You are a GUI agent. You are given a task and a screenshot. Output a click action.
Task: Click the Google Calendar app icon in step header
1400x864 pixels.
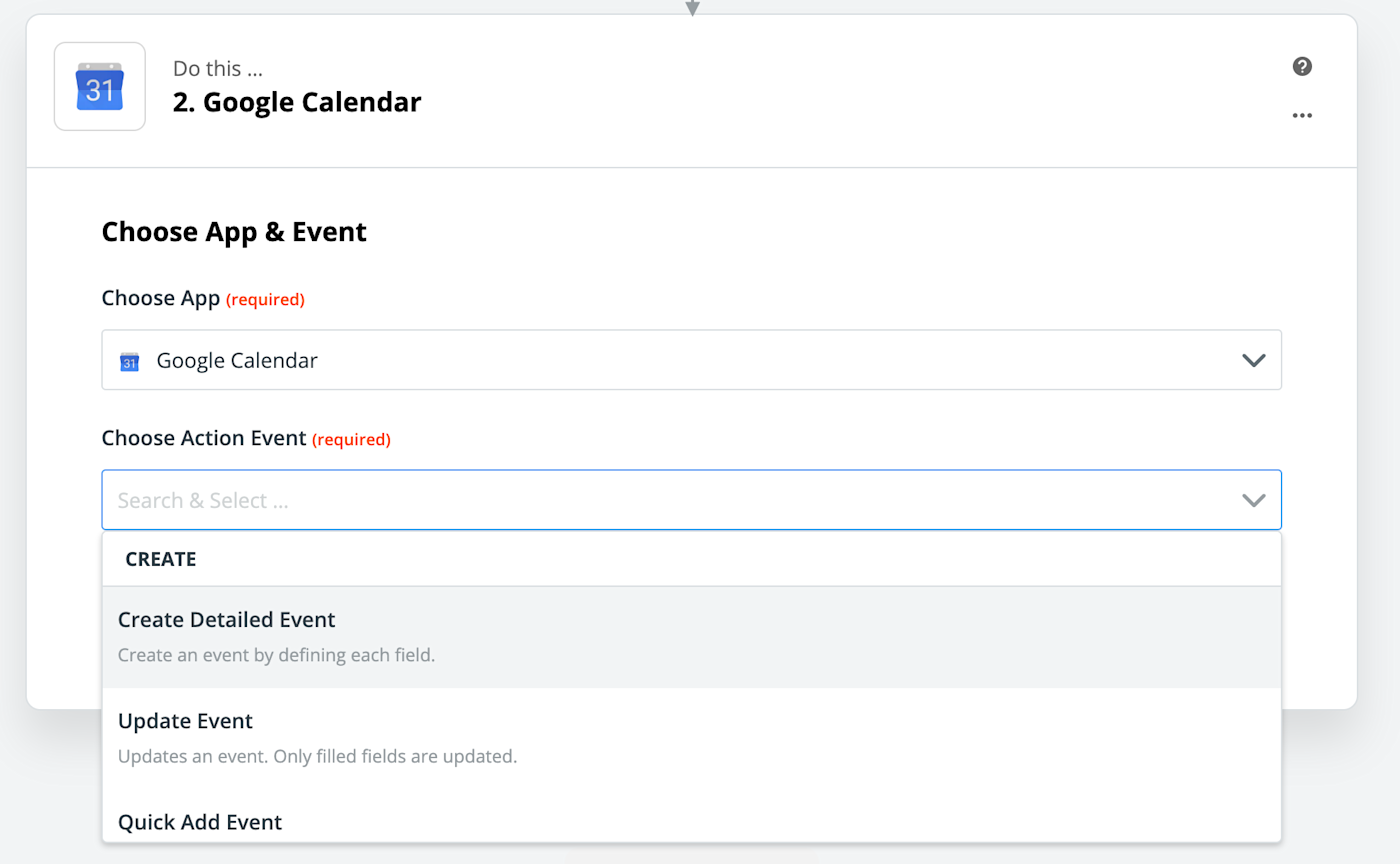99,86
